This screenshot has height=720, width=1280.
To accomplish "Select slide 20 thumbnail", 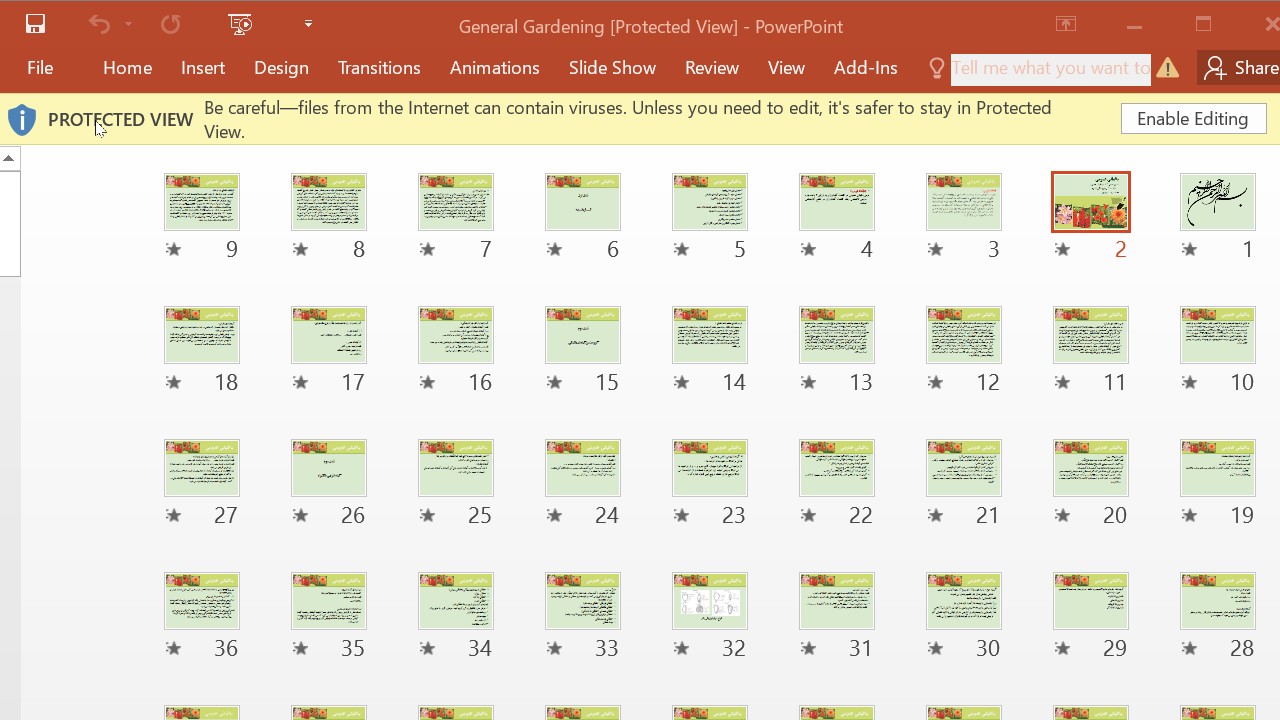I will click(x=1090, y=468).
